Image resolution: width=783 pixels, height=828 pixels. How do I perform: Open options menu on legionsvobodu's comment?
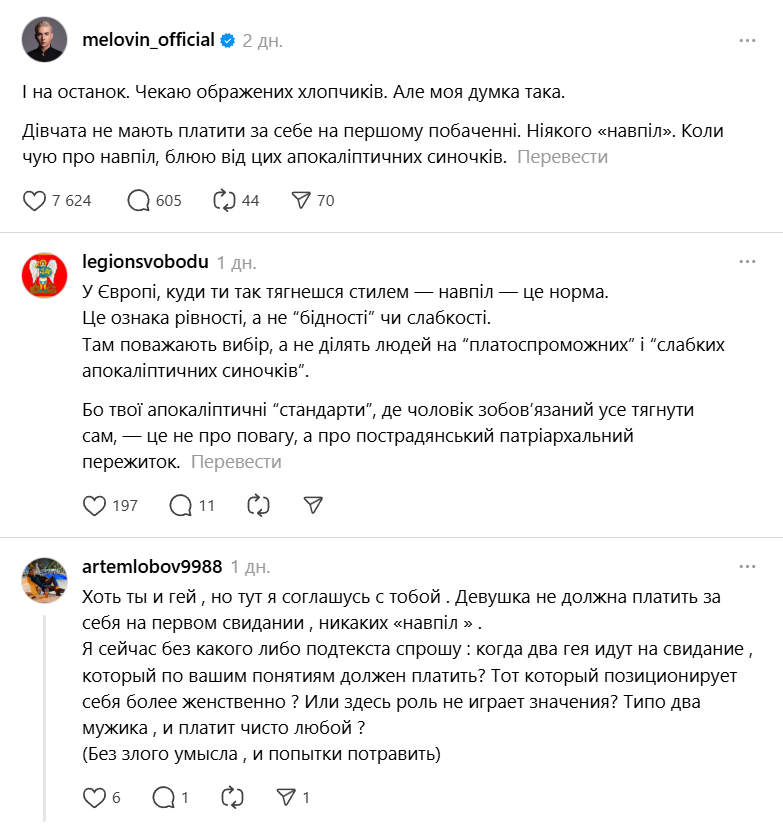pyautogui.click(x=746, y=260)
